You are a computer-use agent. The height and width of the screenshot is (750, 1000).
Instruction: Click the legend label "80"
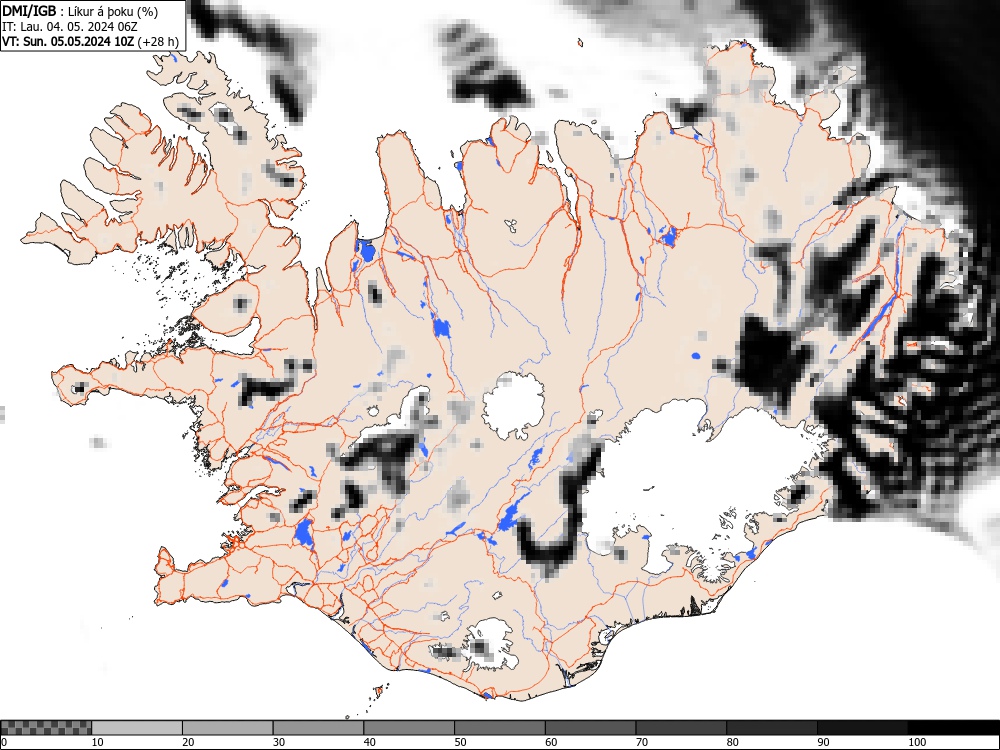click(732, 742)
